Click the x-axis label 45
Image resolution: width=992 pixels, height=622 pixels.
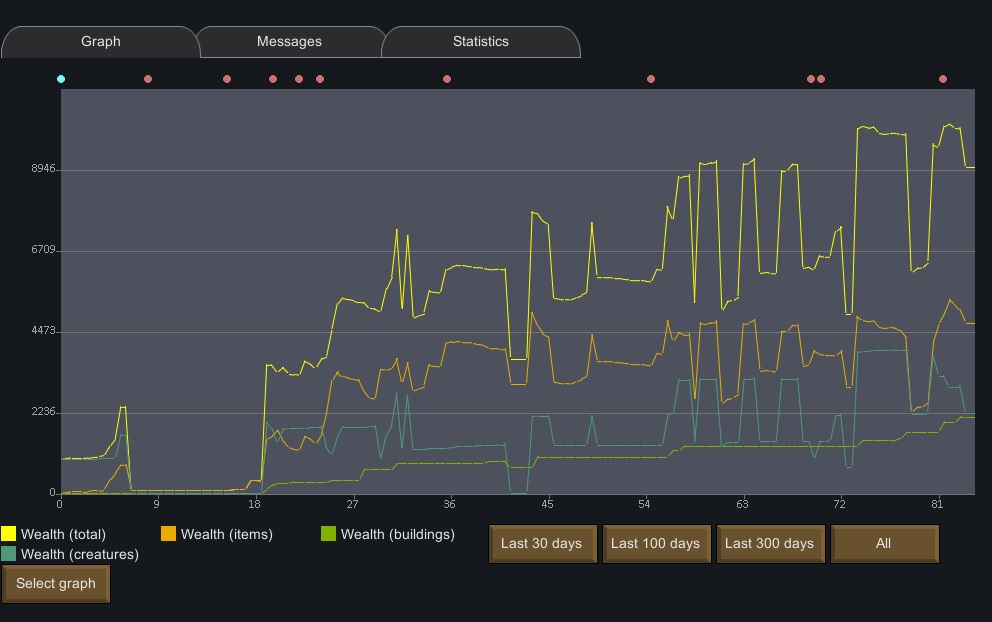(547, 504)
